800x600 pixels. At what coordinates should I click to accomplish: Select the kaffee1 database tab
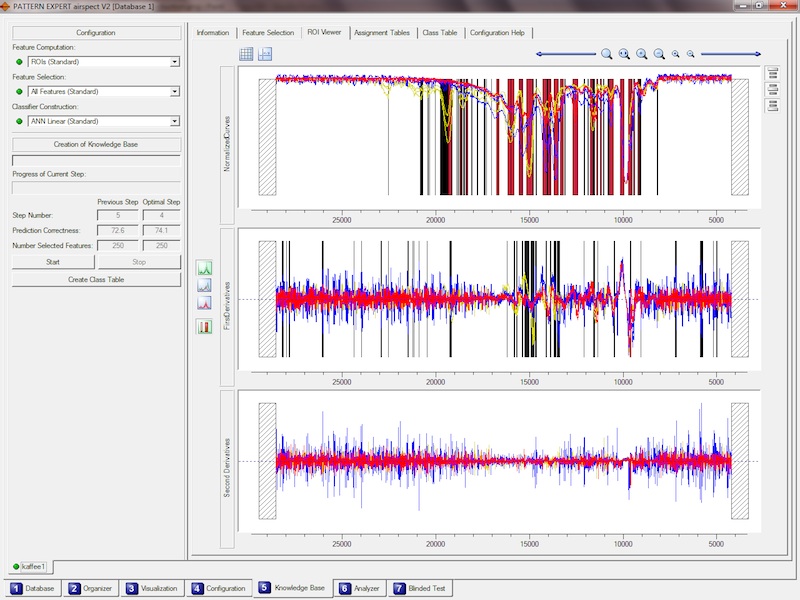coord(31,567)
